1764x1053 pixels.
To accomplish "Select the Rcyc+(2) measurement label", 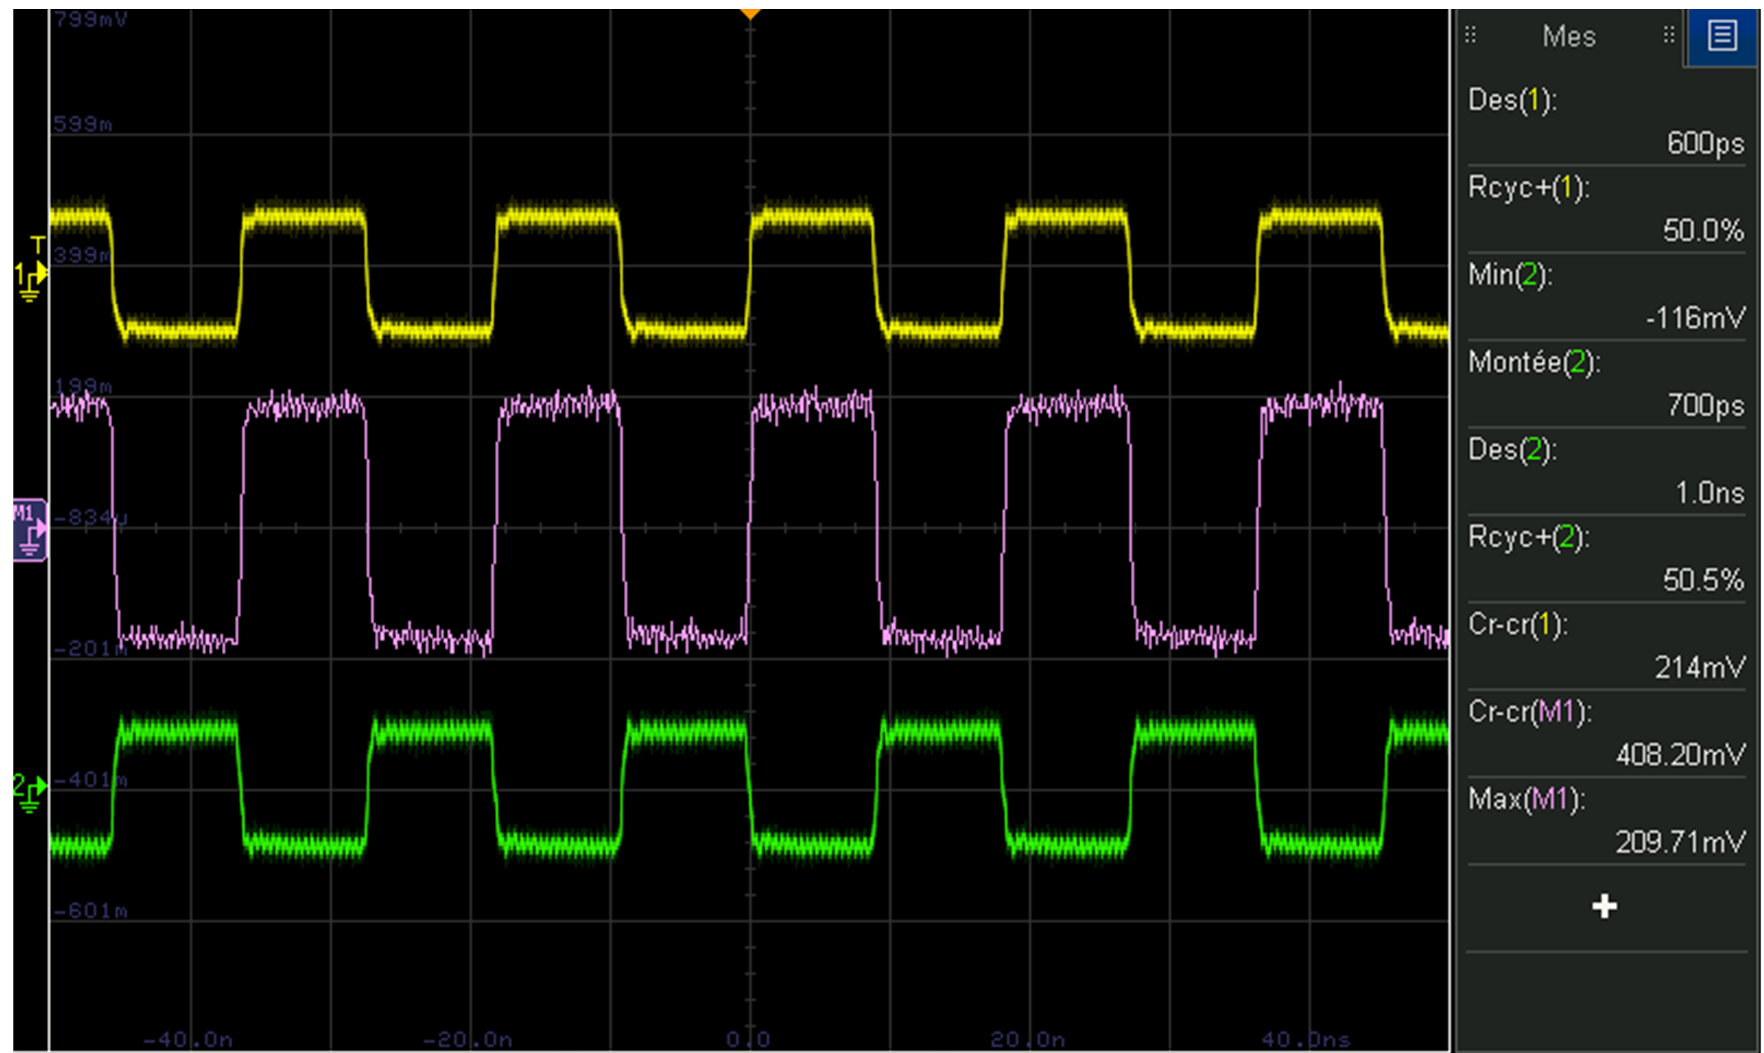I will tap(1528, 537).
